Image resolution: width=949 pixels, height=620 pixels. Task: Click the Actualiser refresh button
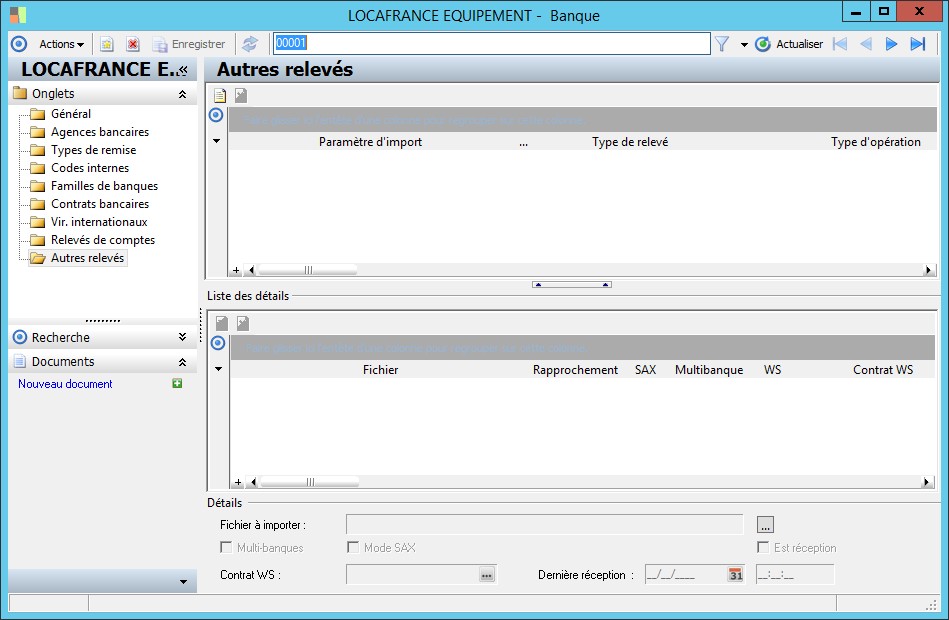[789, 44]
